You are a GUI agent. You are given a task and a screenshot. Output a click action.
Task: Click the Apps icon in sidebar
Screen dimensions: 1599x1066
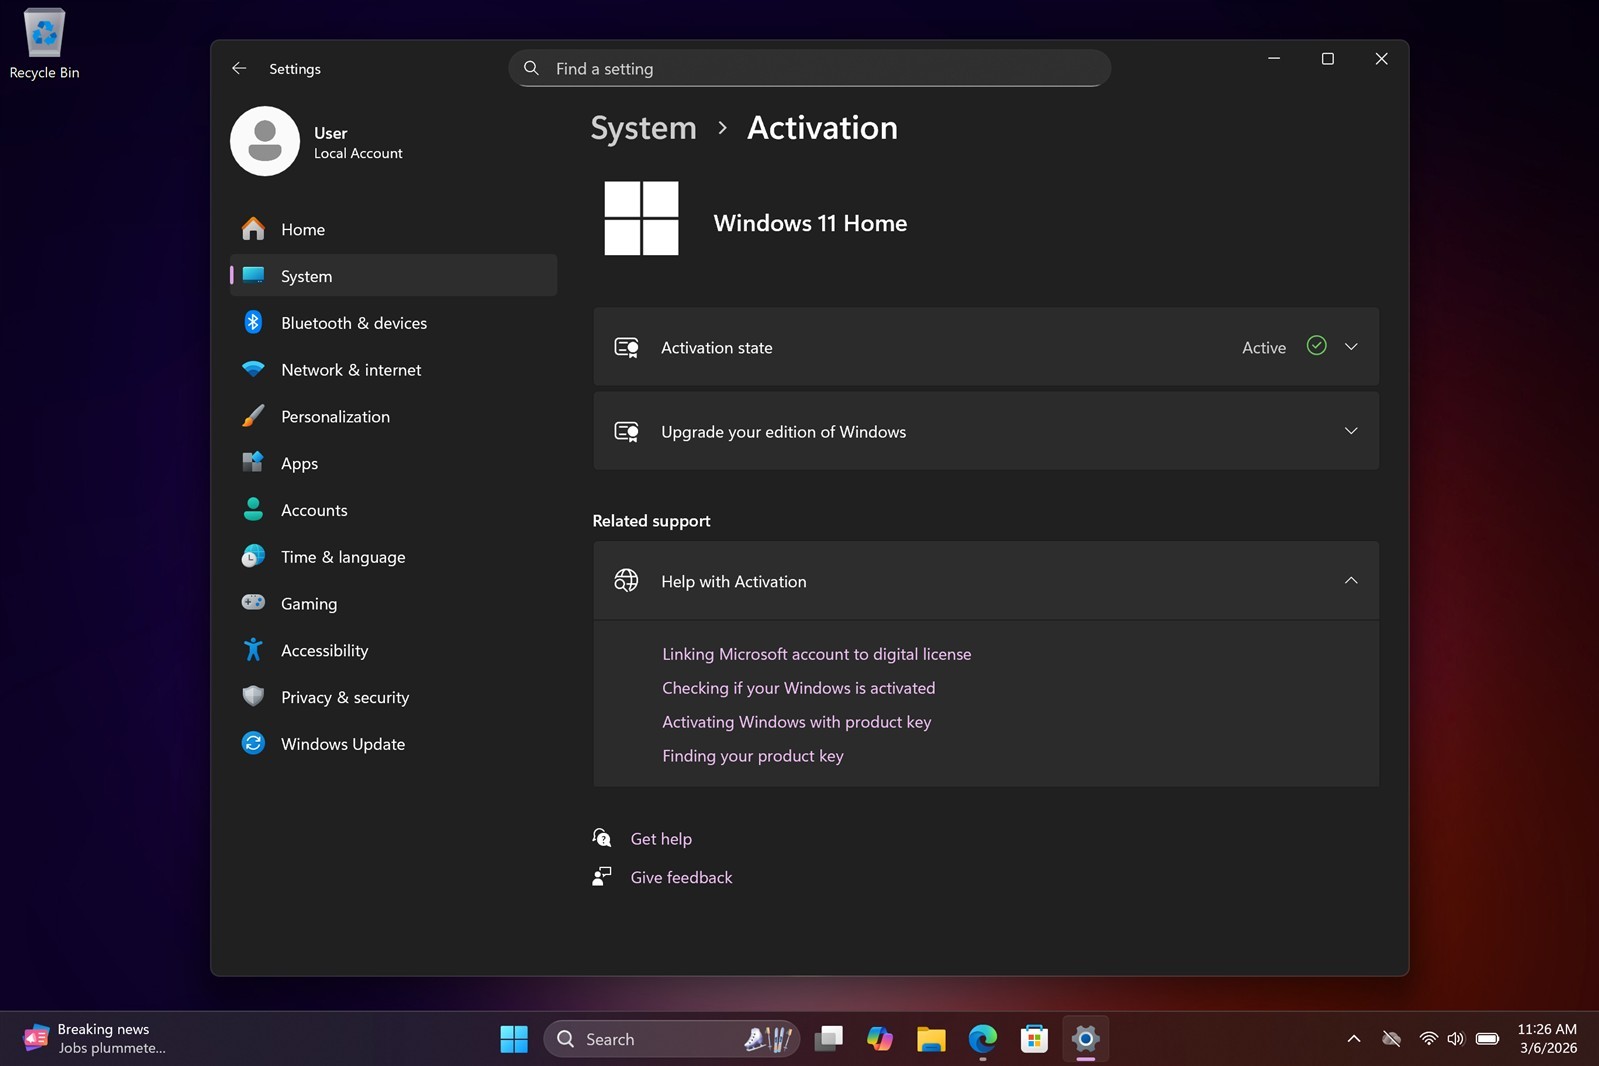[x=254, y=462]
